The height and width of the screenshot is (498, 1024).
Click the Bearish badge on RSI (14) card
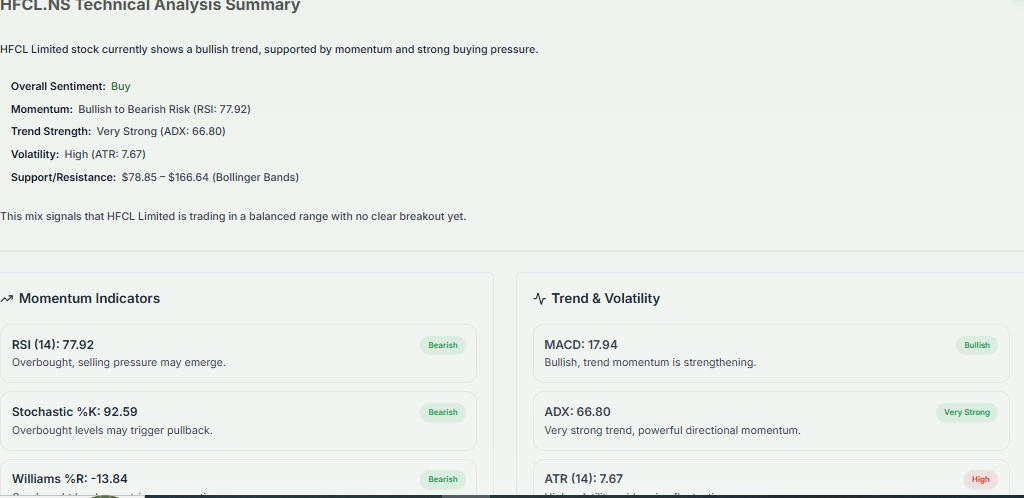pos(443,345)
